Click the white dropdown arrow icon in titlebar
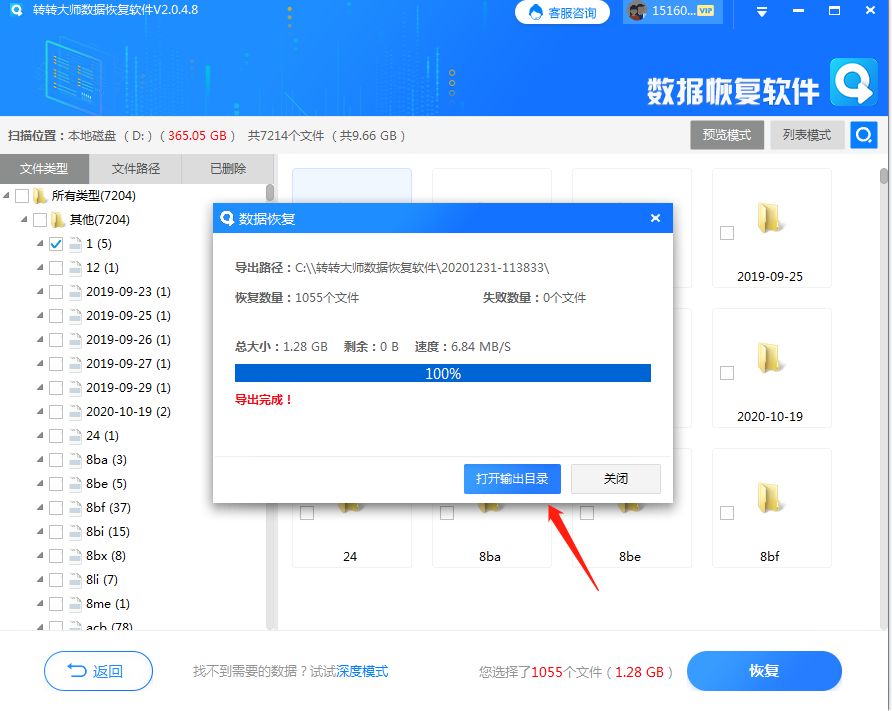Viewport: 892px width, 711px height. coord(760,11)
